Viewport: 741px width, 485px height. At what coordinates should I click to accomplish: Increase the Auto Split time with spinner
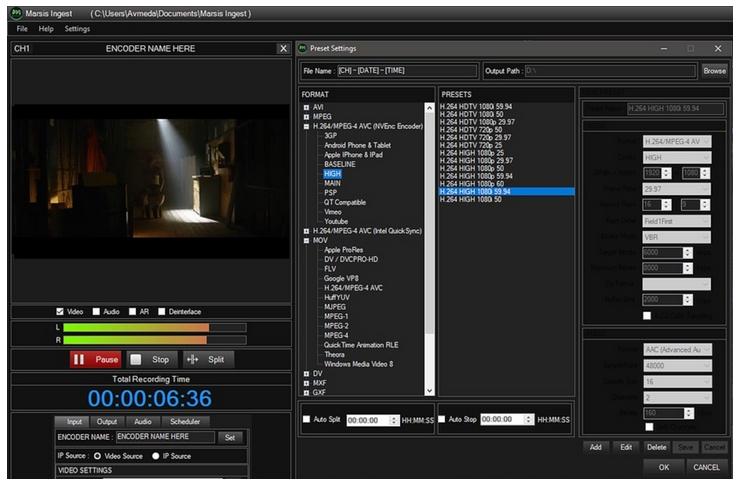394,416
